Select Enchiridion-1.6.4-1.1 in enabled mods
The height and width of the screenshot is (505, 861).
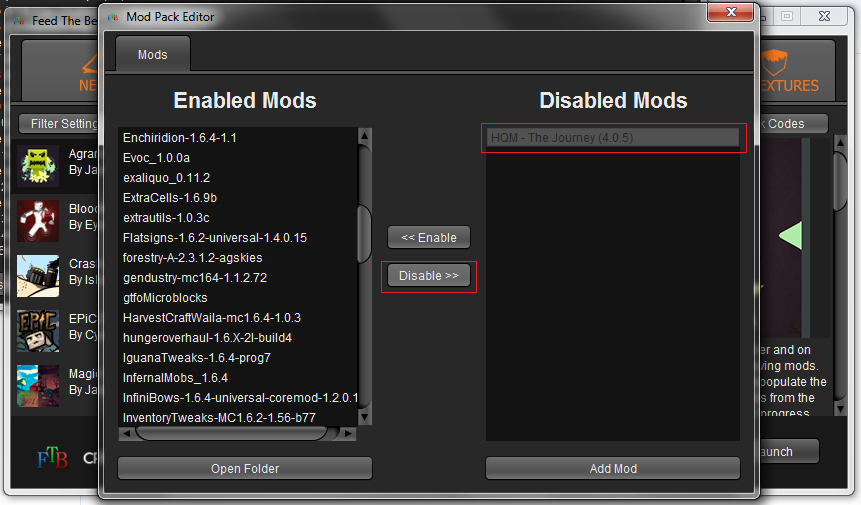(238, 138)
